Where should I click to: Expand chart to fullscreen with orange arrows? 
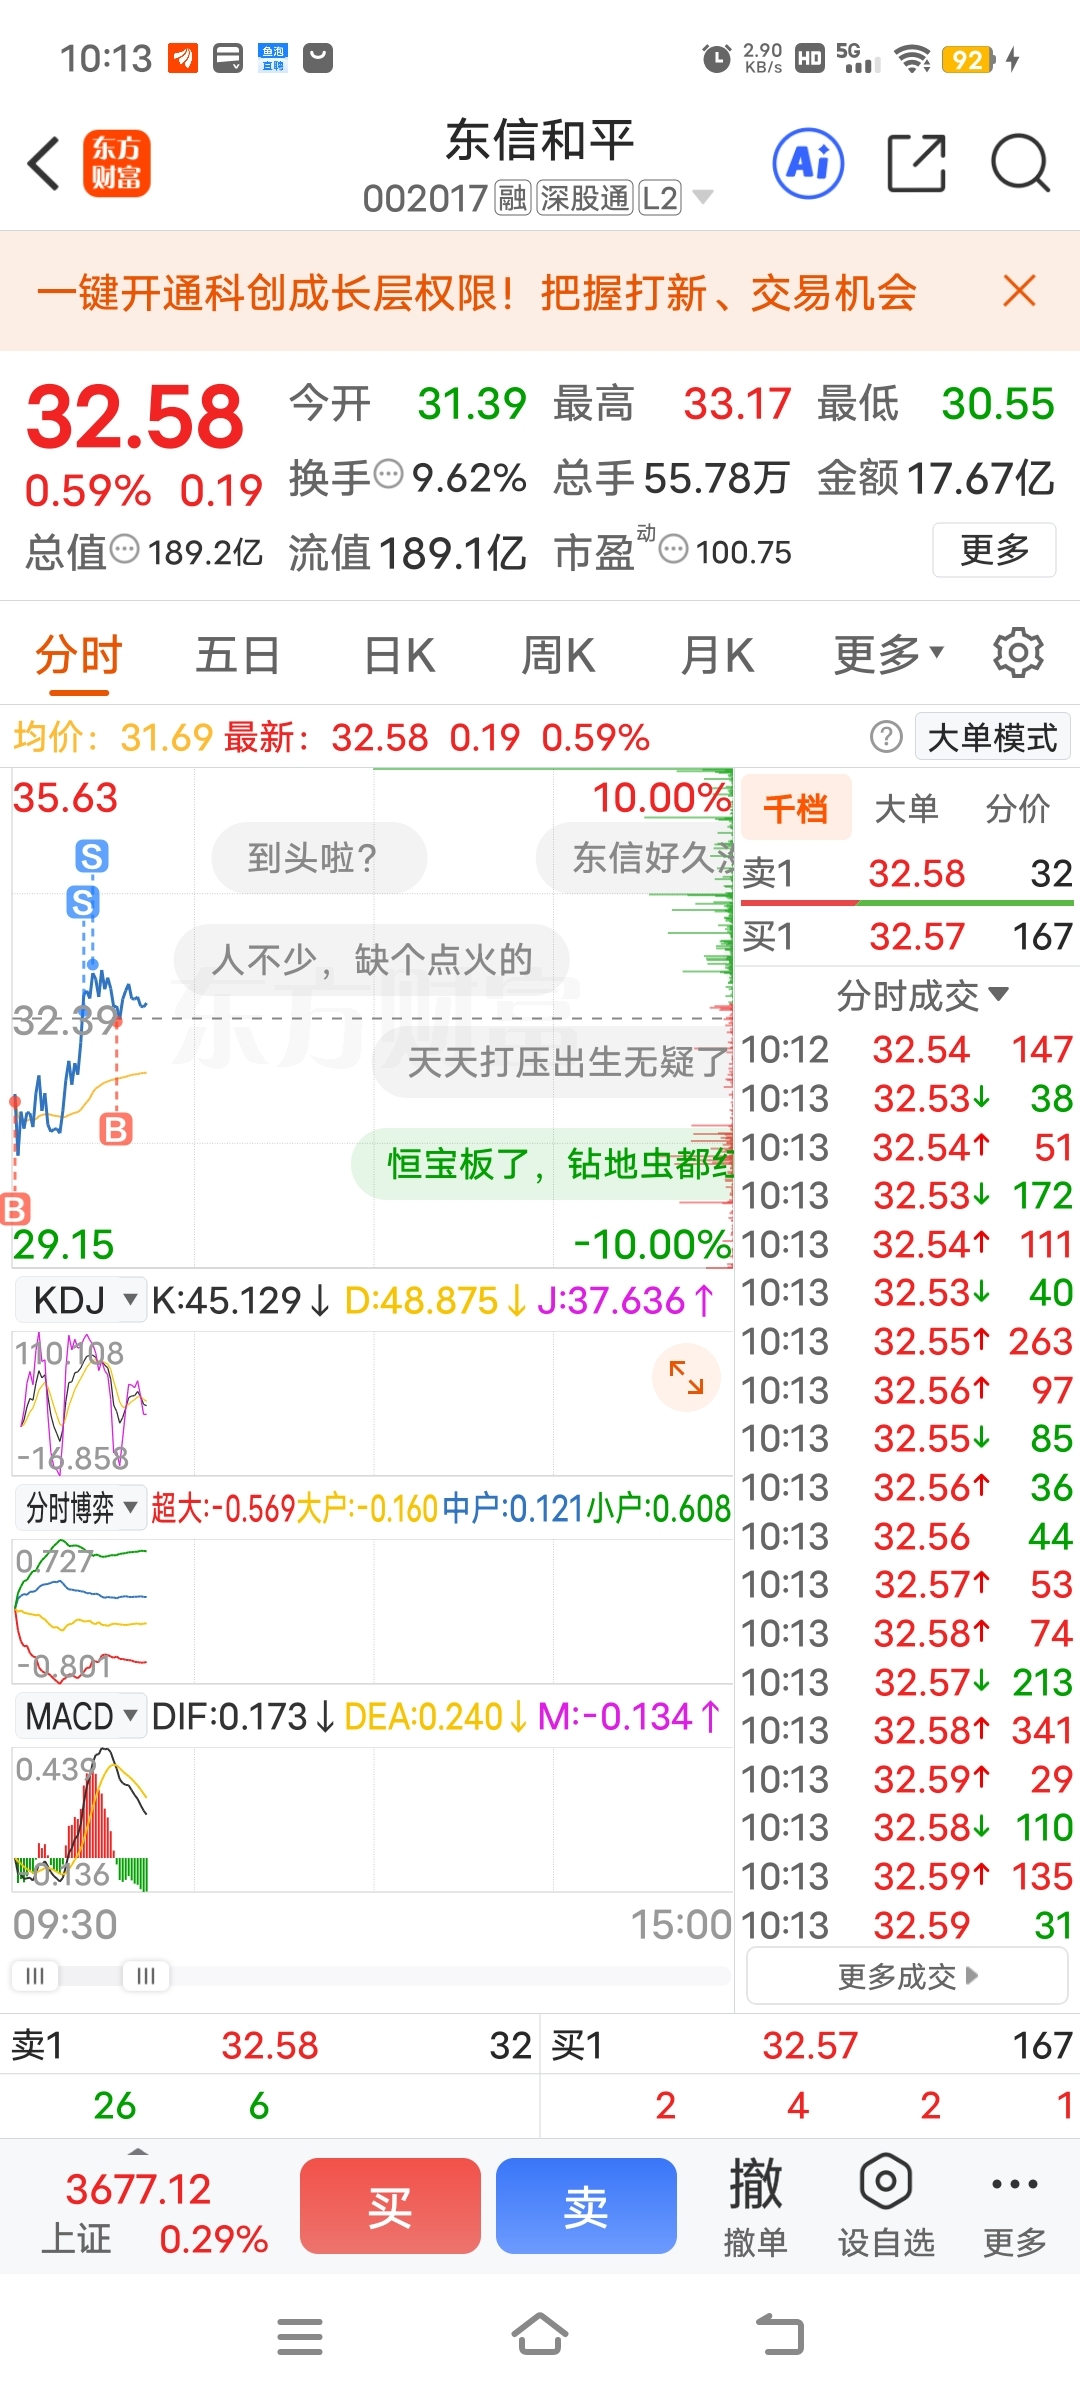click(x=686, y=1378)
